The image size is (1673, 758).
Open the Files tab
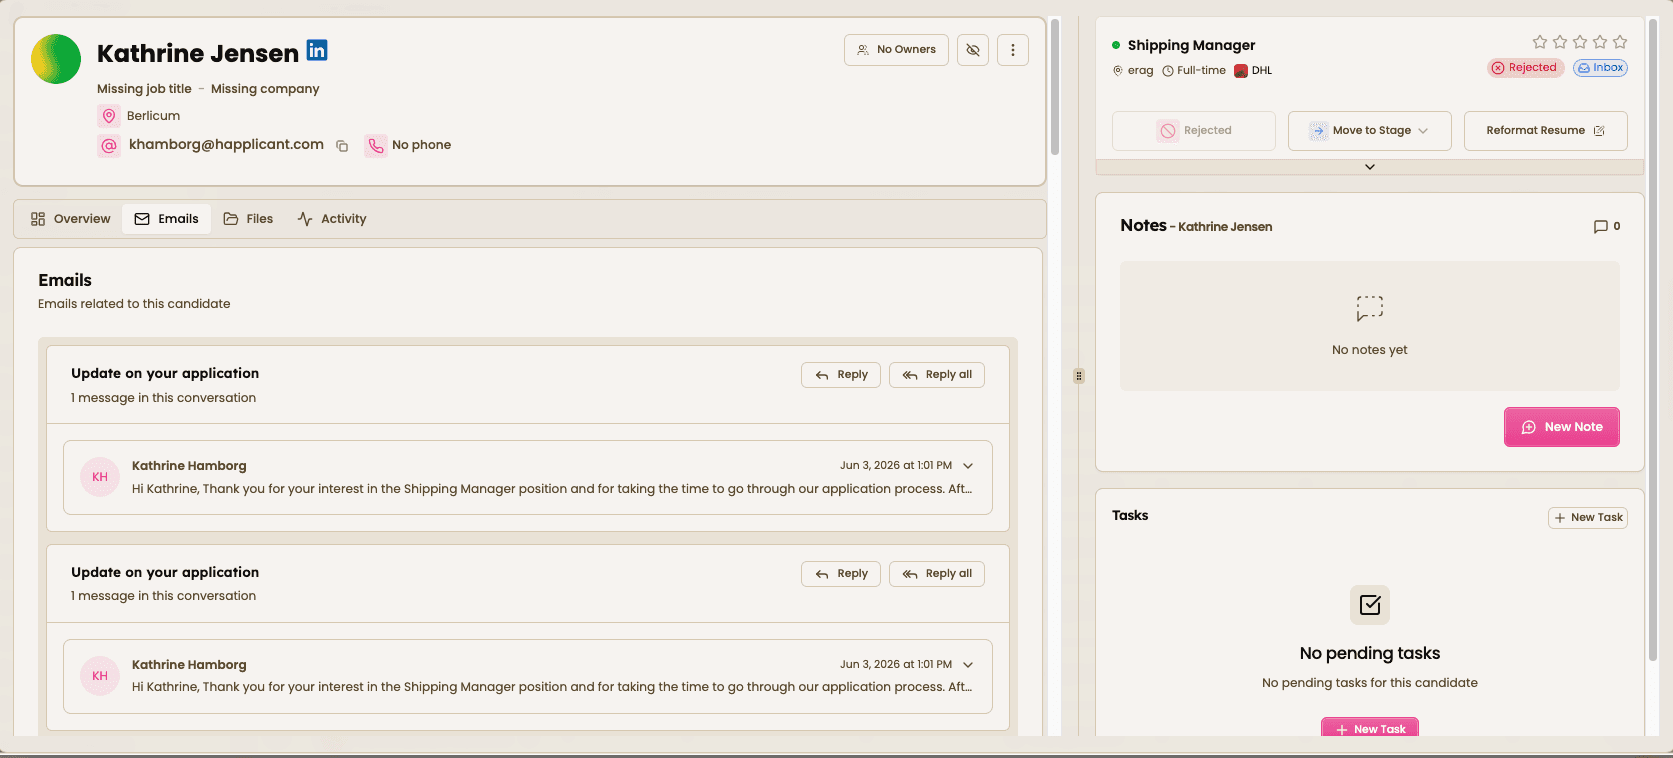248,219
